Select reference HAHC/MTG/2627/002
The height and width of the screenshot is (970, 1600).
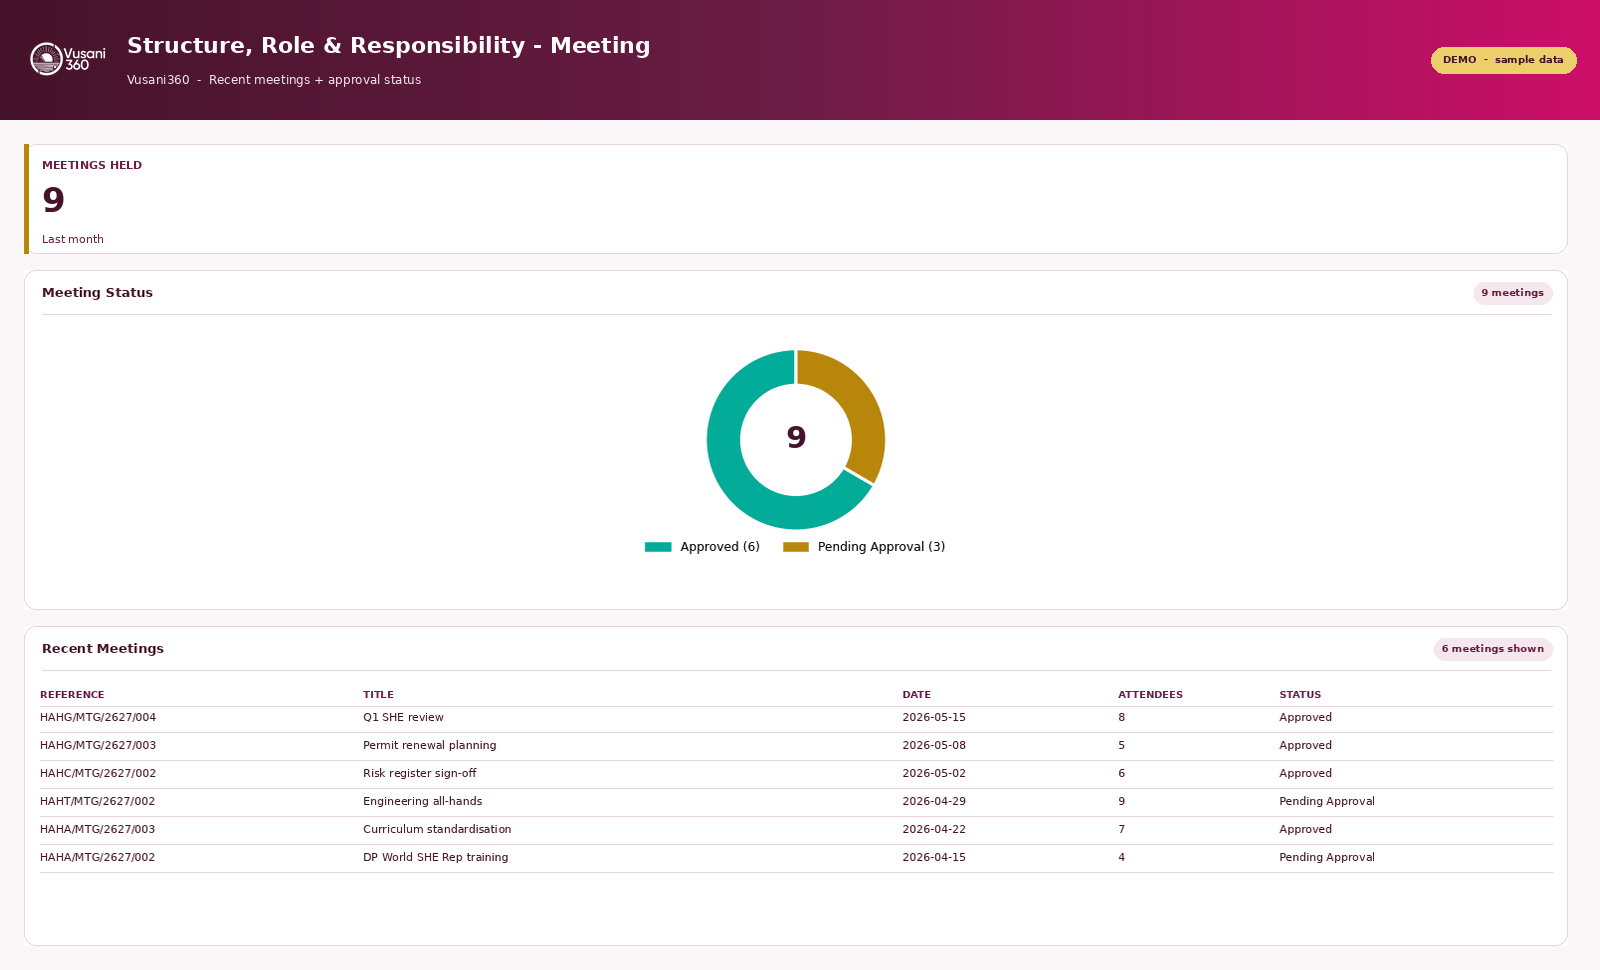click(98, 774)
